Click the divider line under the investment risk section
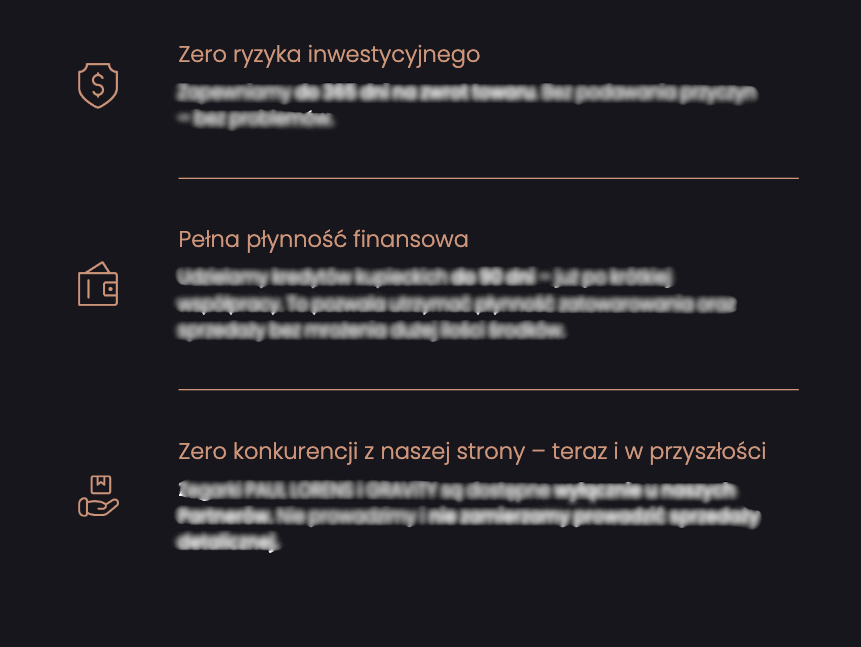The height and width of the screenshot is (647, 861). pyautogui.click(x=488, y=178)
